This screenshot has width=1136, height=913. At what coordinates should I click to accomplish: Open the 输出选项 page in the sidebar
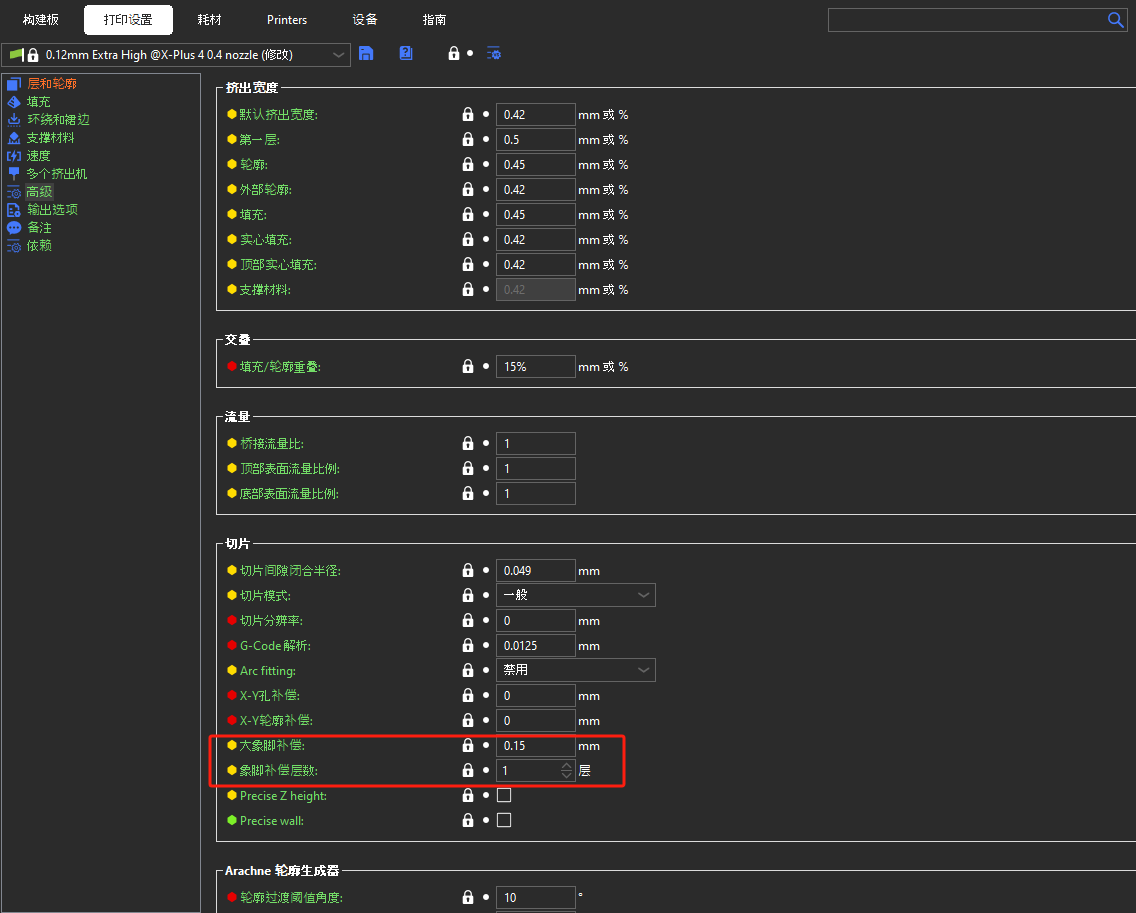click(52, 209)
